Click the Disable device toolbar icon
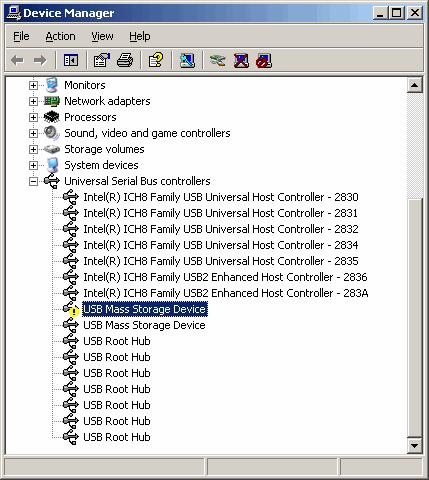Viewport: 429px width, 480px height. [264, 60]
